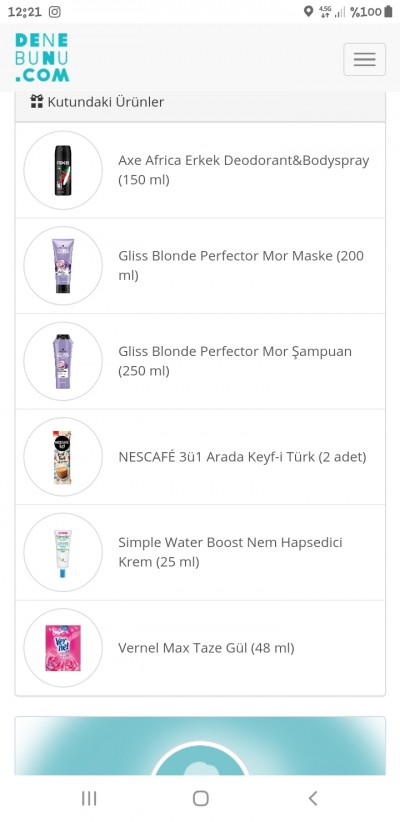Screen dimensions: 400x822
Task: Tap the Vernel Max Taze Gül image
Action: tap(63, 648)
